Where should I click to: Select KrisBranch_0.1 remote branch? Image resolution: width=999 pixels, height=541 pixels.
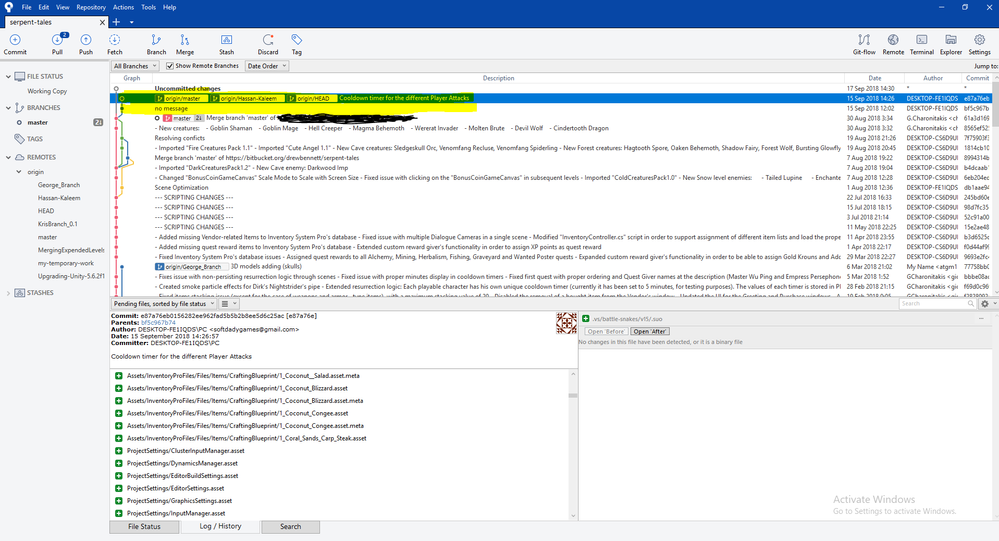[x=57, y=224]
